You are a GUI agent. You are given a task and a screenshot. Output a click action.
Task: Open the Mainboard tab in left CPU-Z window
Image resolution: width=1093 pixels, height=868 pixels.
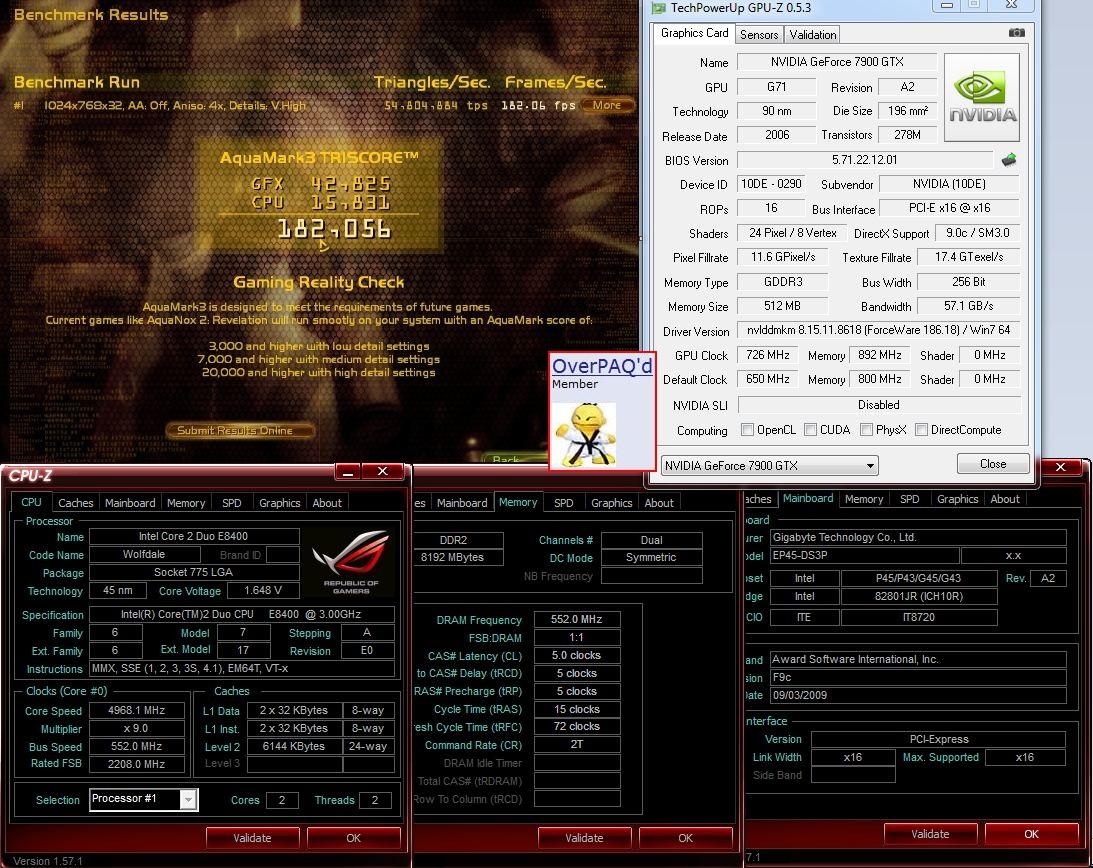[x=130, y=503]
